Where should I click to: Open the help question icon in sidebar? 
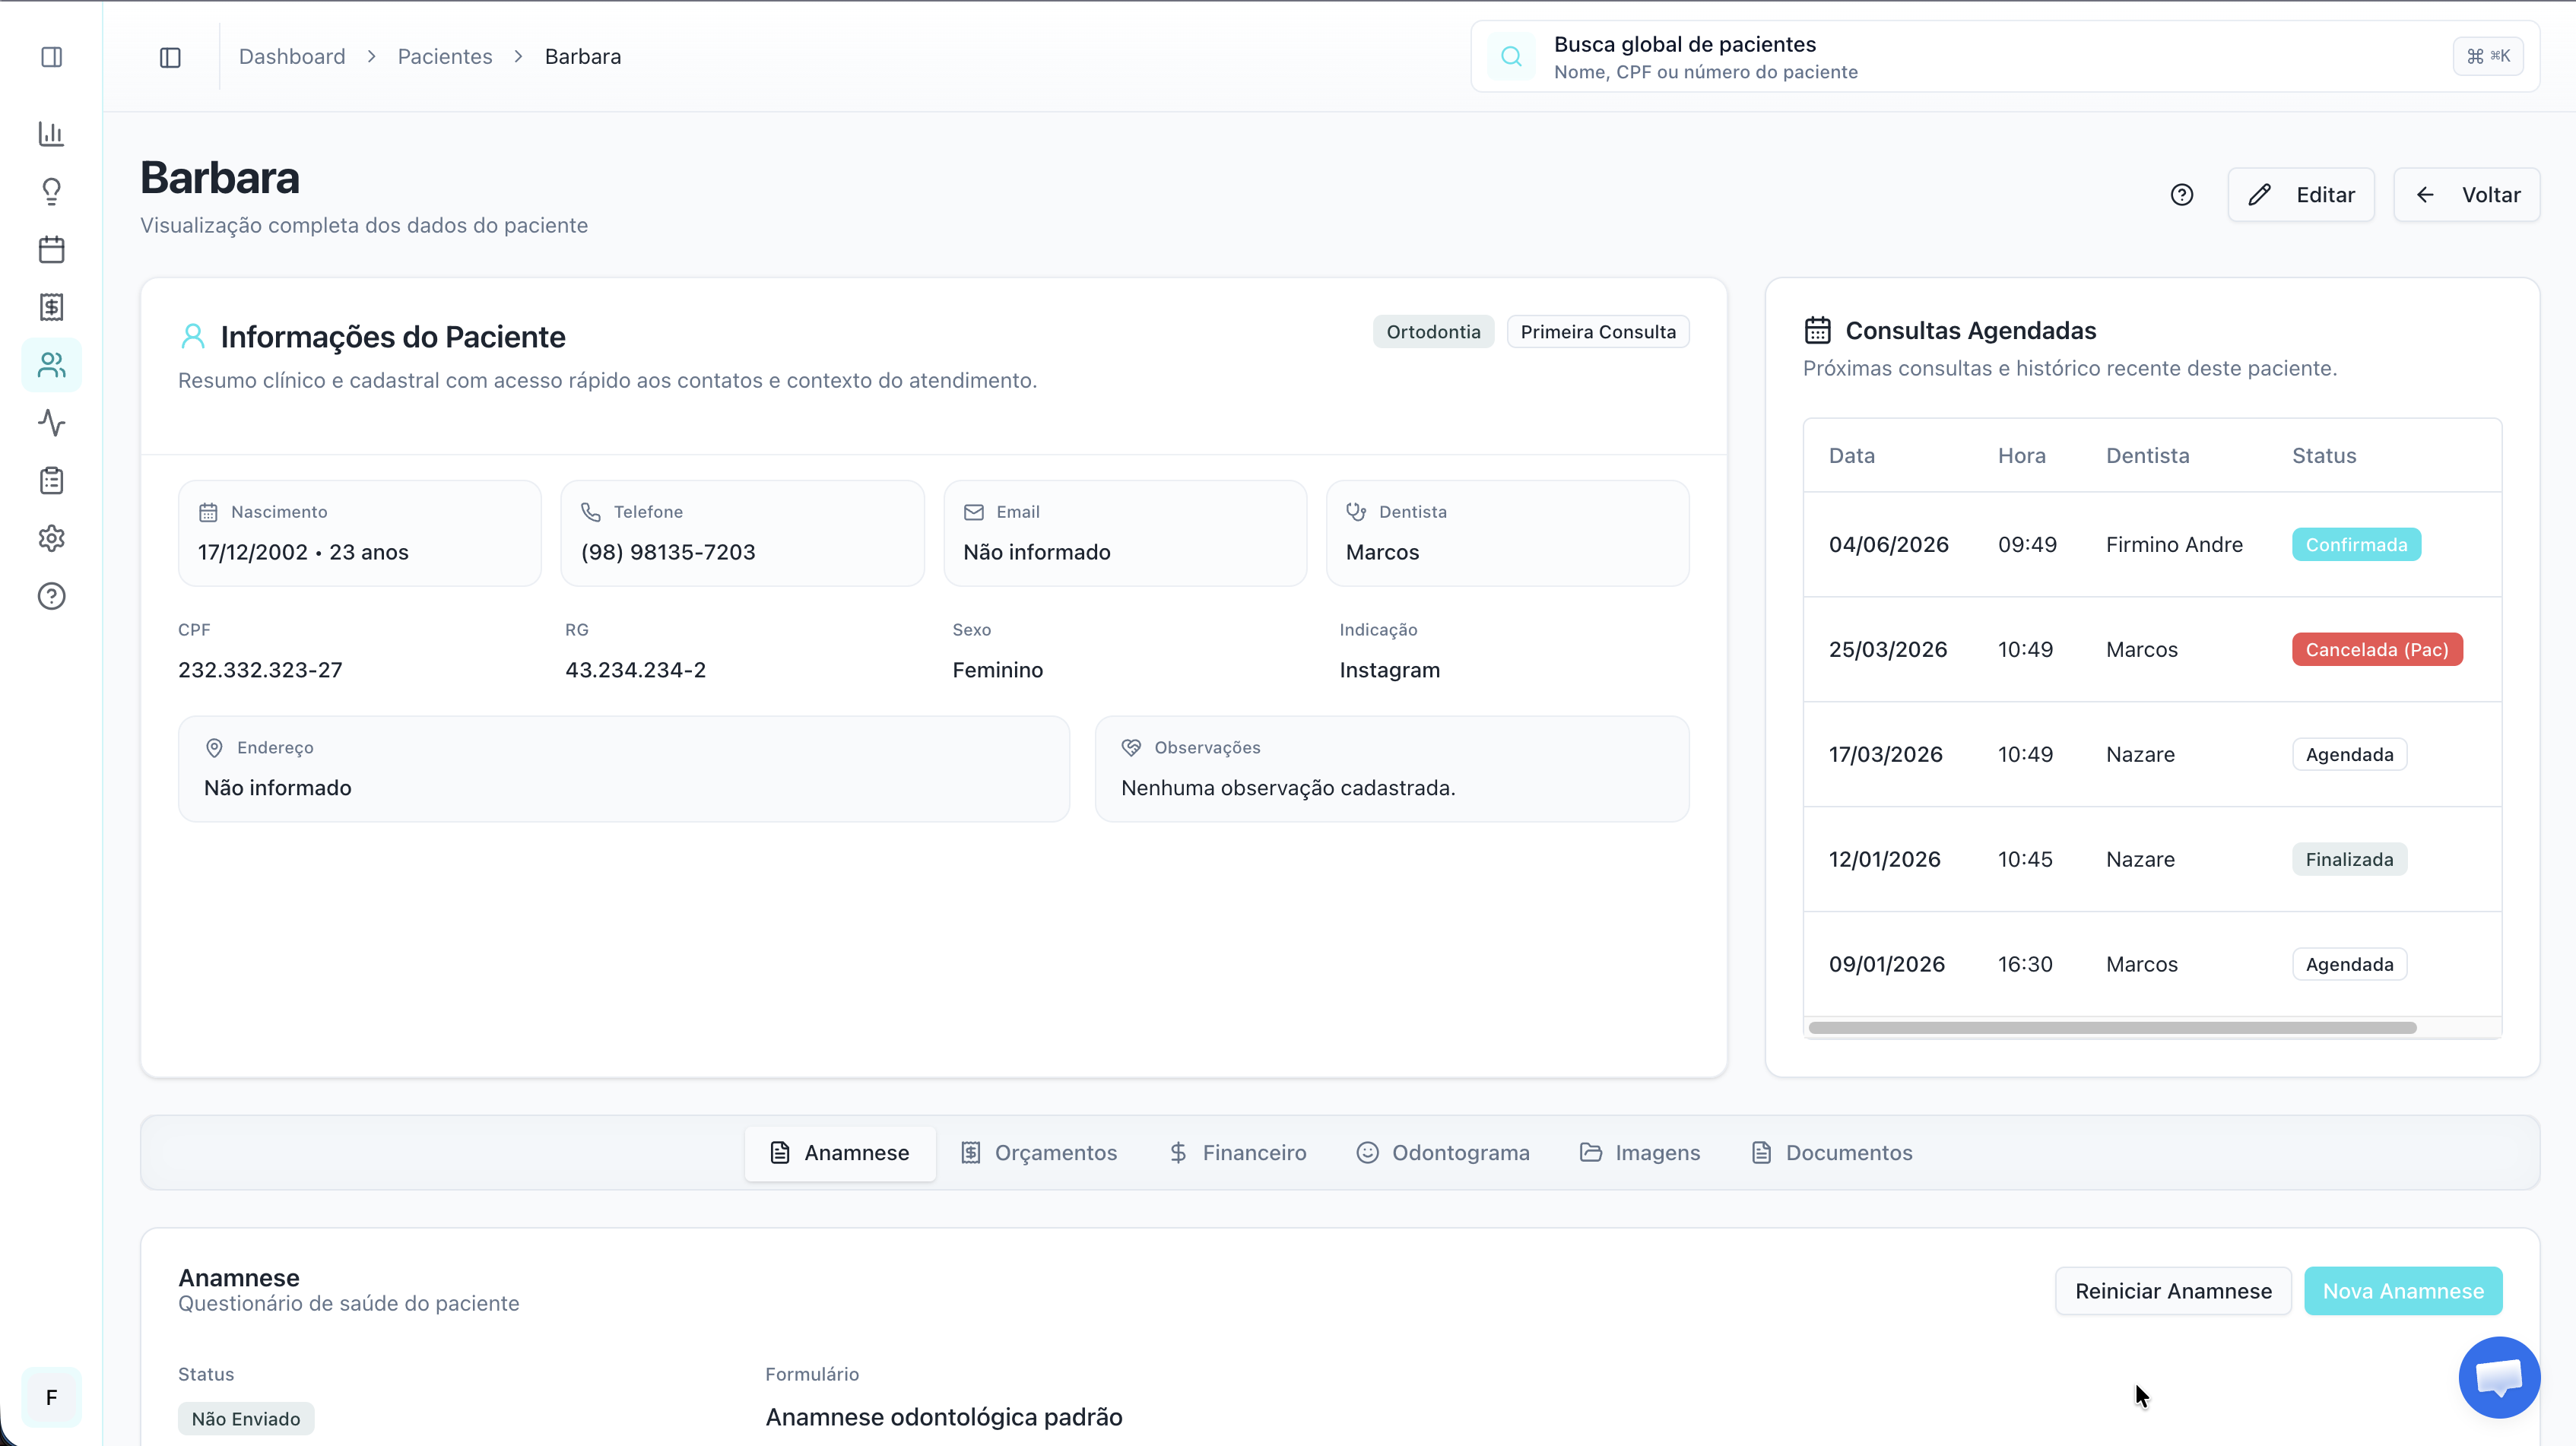click(51, 596)
